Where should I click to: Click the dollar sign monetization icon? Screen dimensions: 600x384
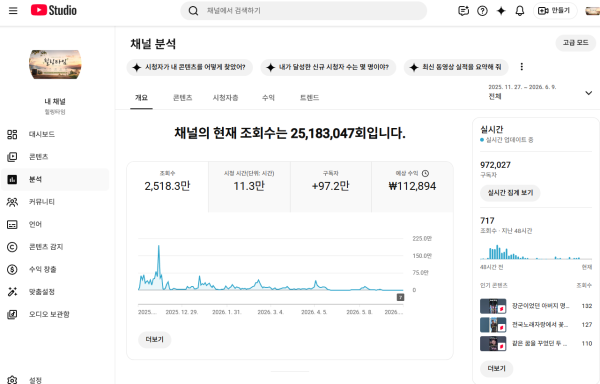point(12,270)
